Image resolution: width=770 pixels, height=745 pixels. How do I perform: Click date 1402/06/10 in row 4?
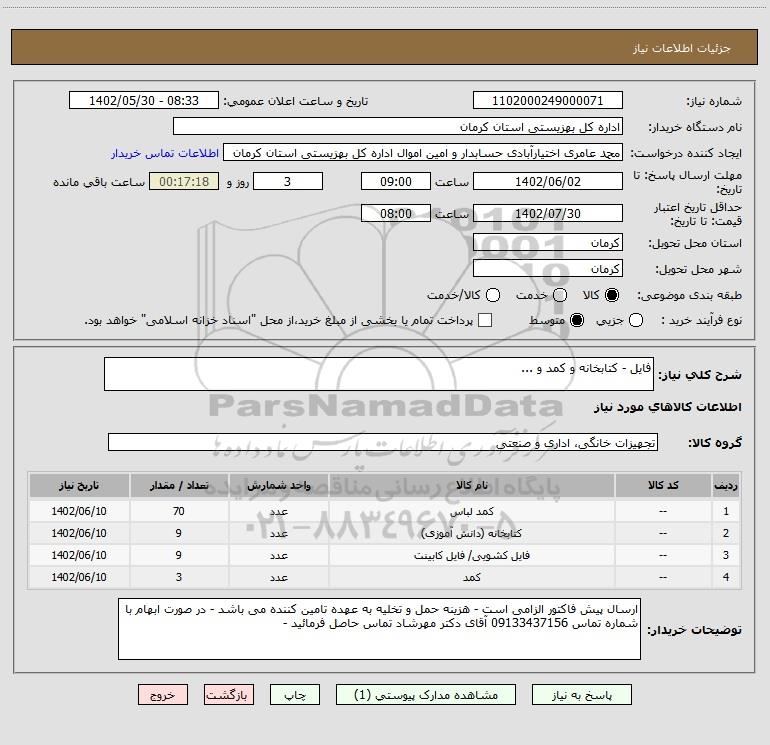pyautogui.click(x=79, y=577)
